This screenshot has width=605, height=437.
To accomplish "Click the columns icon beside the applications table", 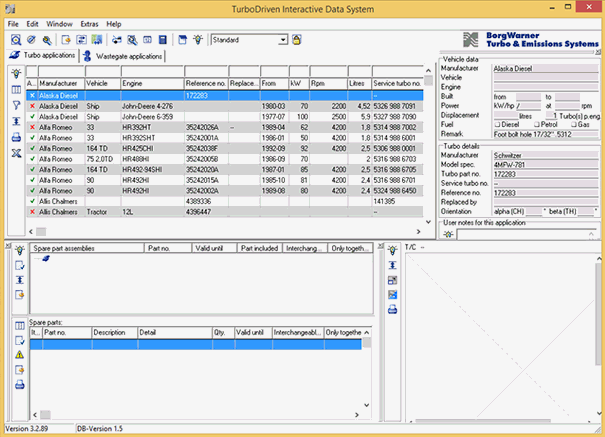I will pyautogui.click(x=16, y=89).
